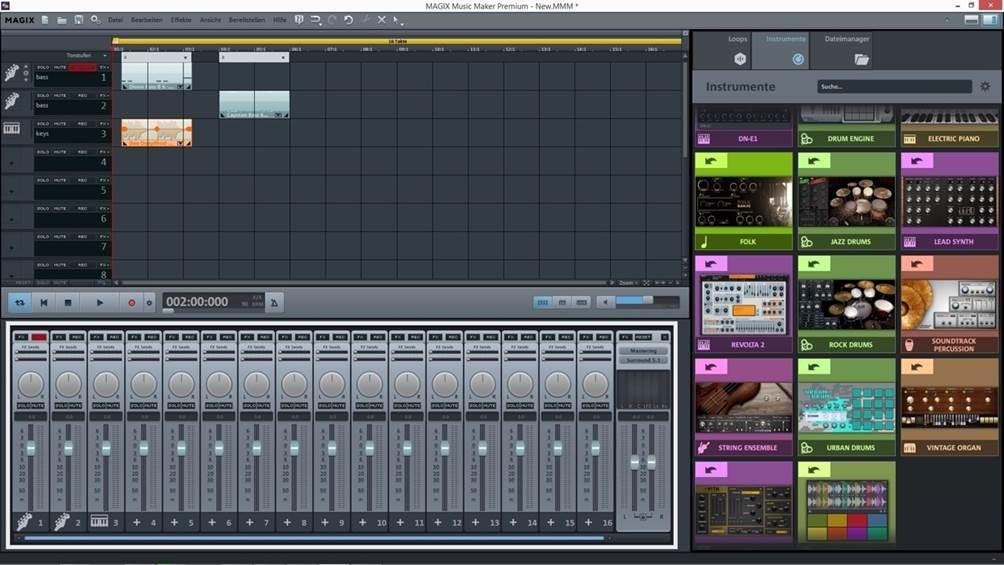This screenshot has width=1004, height=565.
Task: Save project using the disk icon
Action: 79,20
